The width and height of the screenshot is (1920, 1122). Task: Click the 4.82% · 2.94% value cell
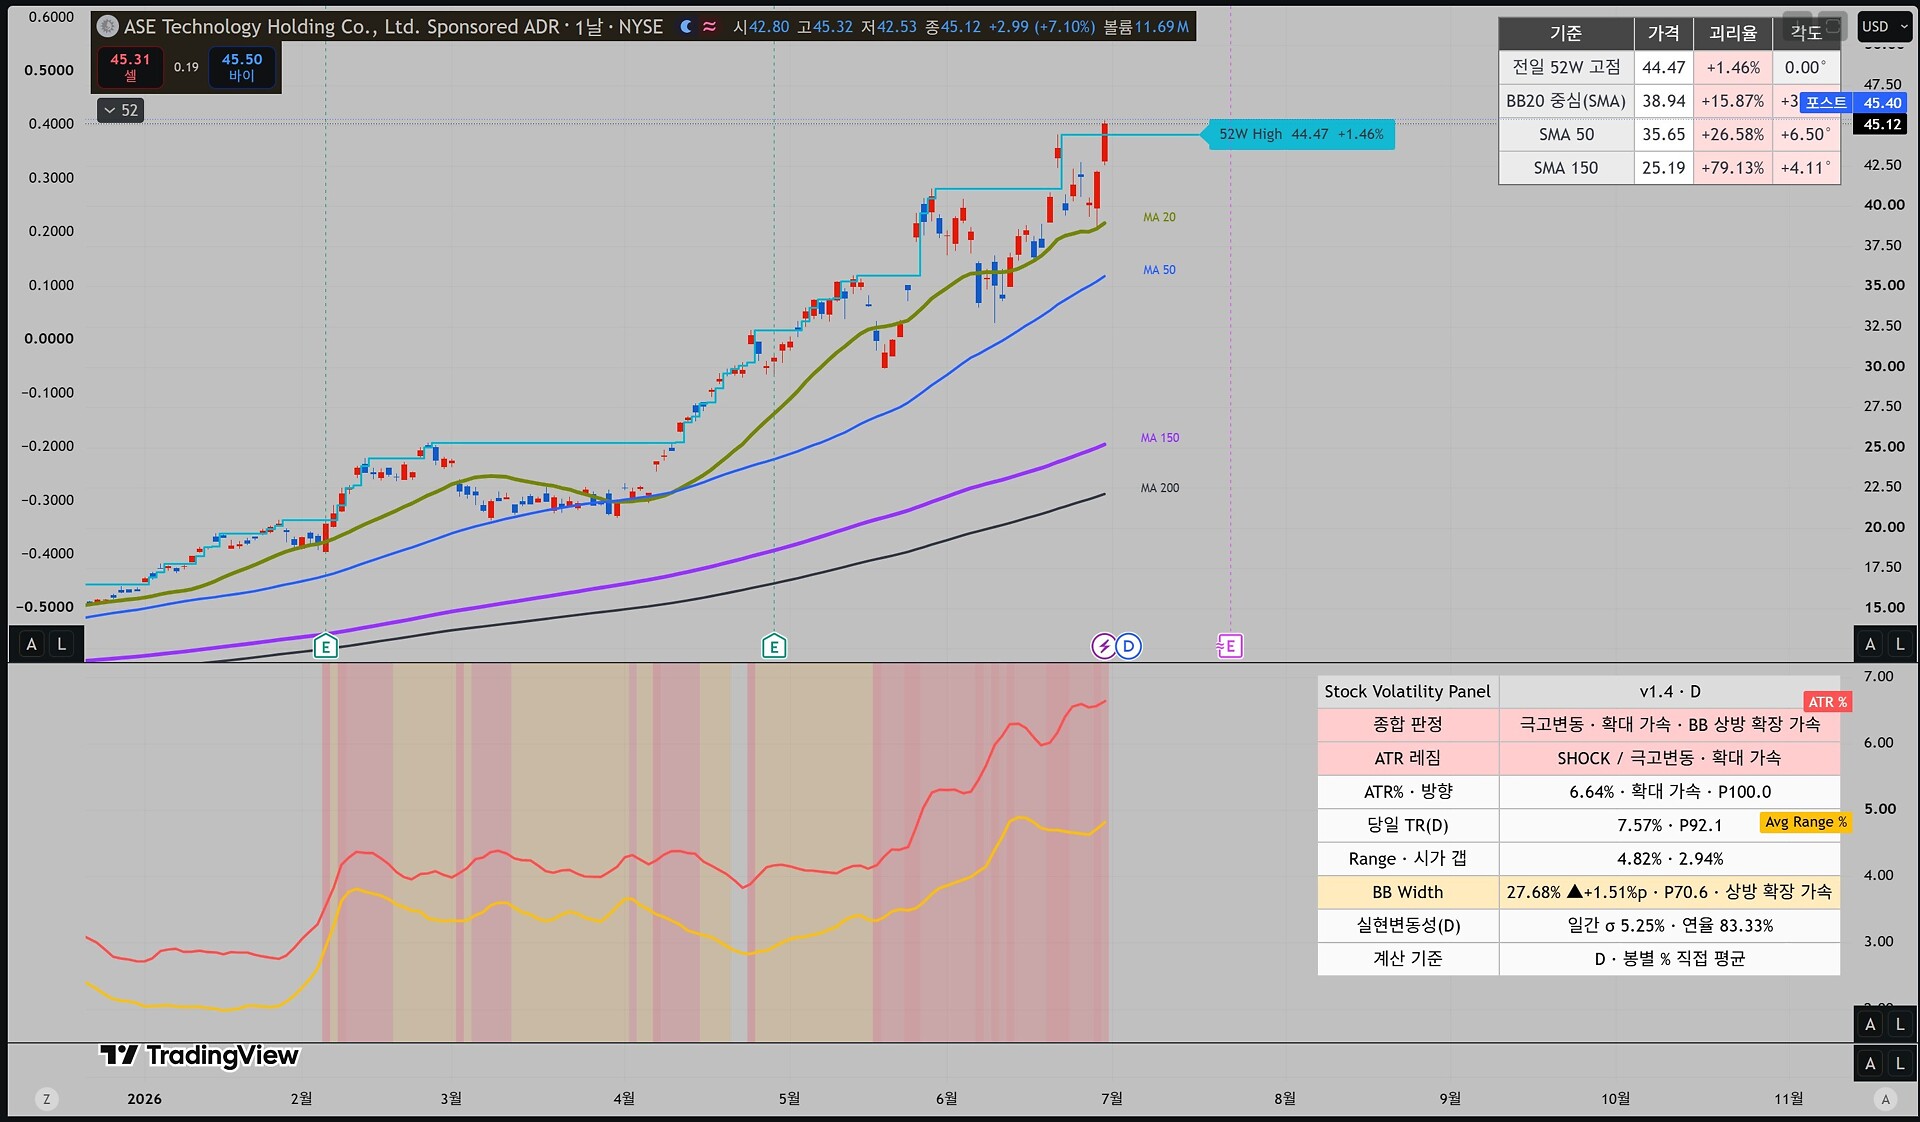pyautogui.click(x=1669, y=858)
